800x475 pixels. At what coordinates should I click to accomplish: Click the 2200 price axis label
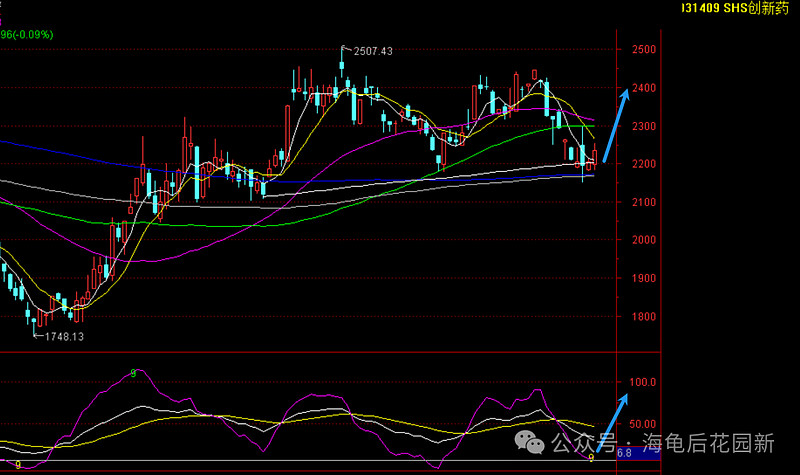(644, 164)
